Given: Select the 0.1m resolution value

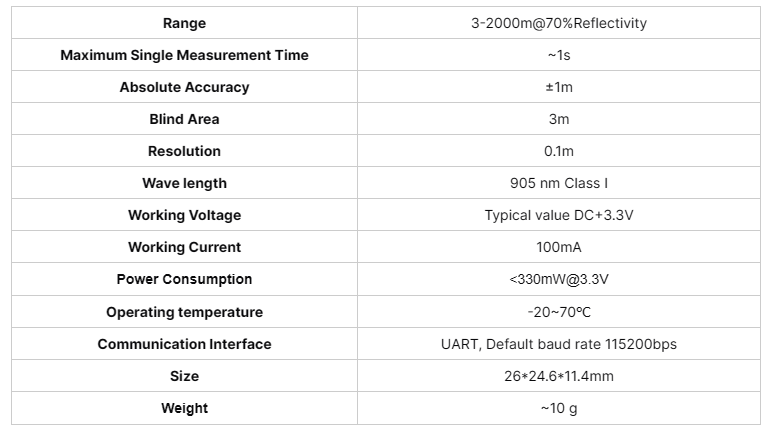Looking at the screenshot, I should point(558,151).
